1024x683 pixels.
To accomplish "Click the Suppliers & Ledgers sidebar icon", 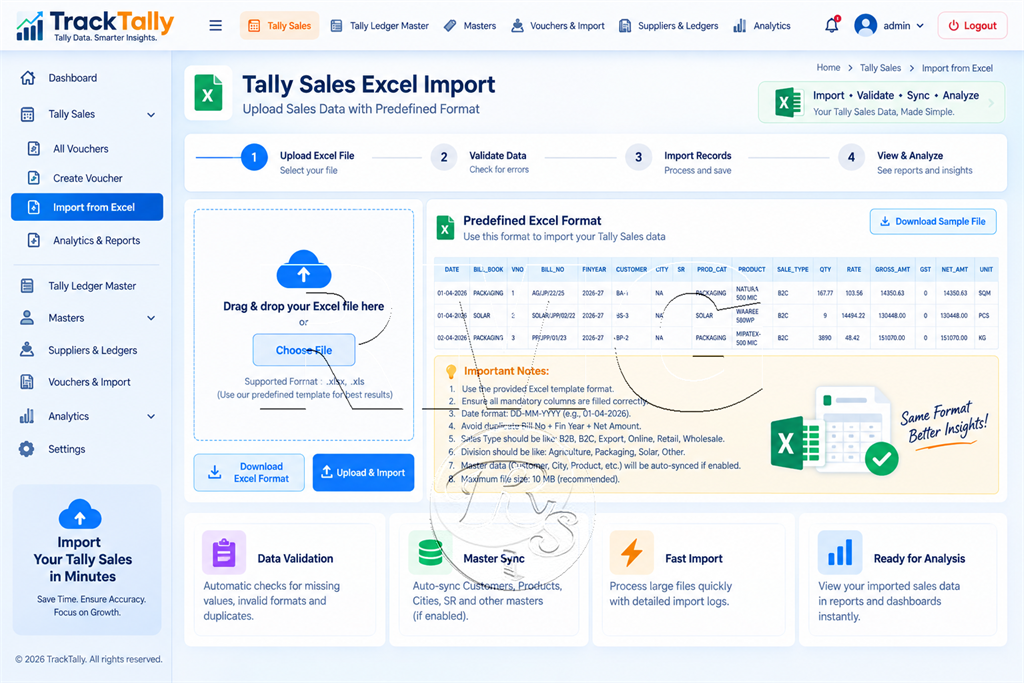I will 27,349.
